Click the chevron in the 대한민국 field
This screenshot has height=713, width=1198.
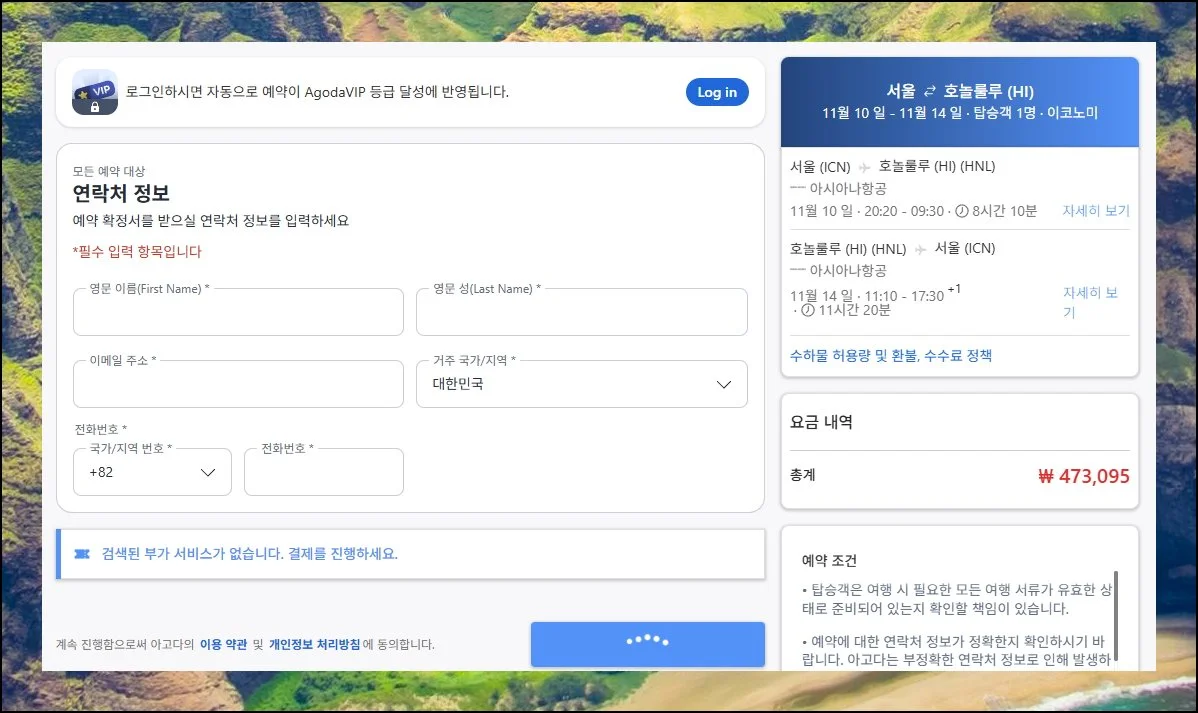(x=724, y=385)
